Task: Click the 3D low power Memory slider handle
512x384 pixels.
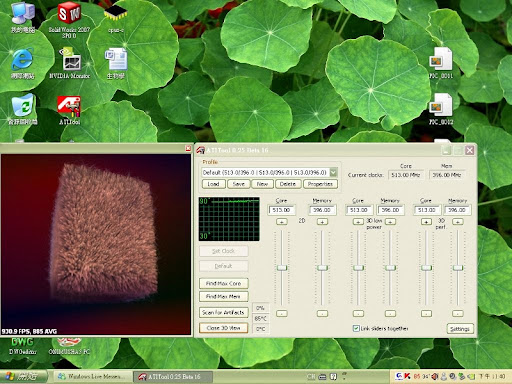Action: coord(390,268)
